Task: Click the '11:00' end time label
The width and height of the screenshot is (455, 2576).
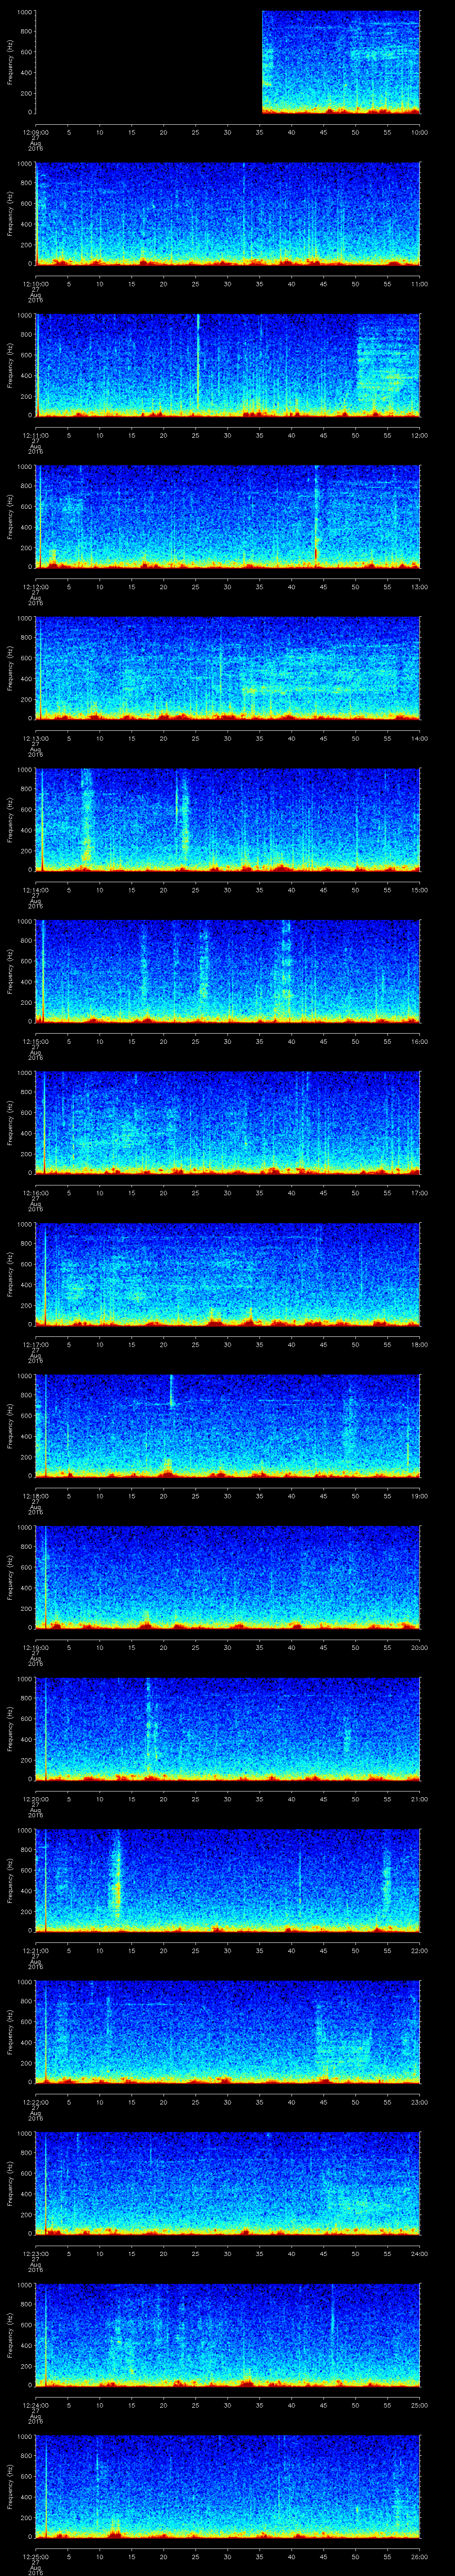Action: (420, 284)
